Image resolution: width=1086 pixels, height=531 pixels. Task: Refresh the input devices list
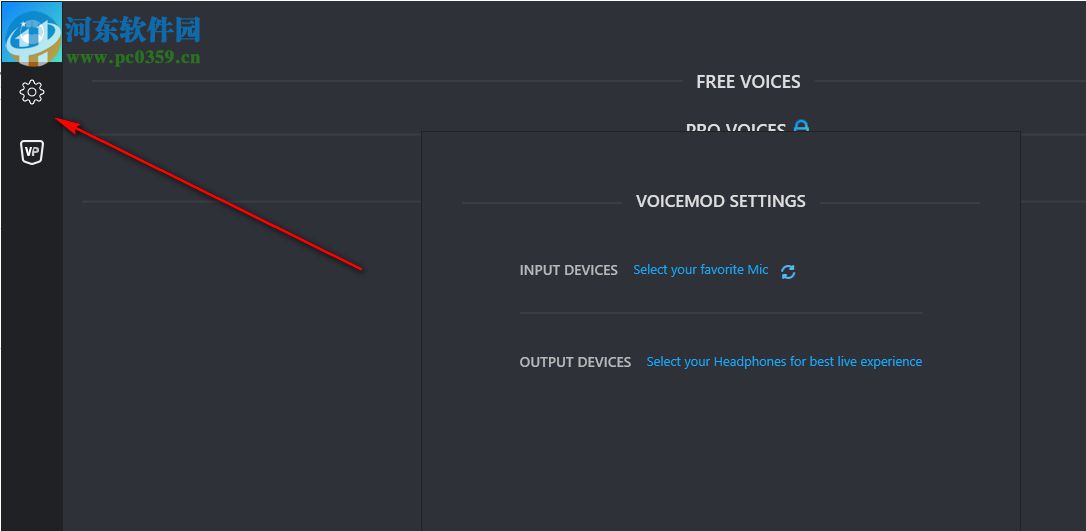click(x=788, y=271)
